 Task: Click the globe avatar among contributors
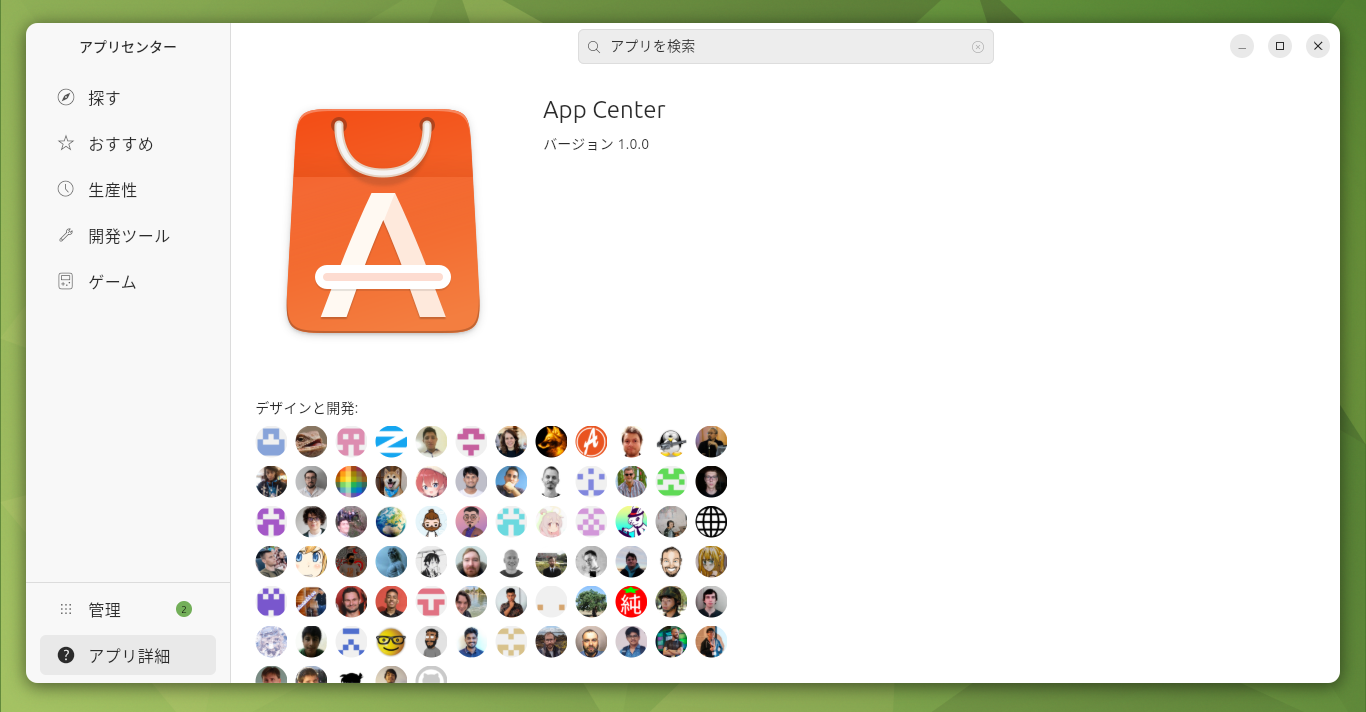711,521
